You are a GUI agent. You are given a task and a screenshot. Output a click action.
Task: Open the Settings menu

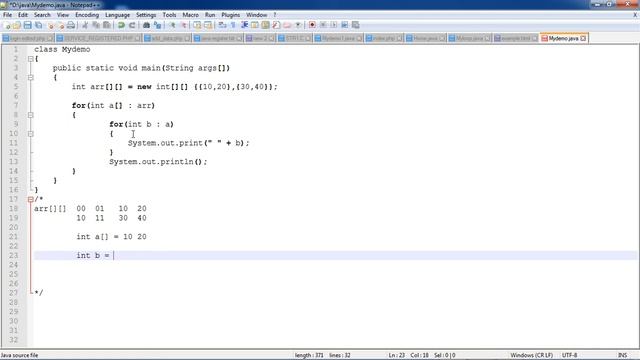146,15
